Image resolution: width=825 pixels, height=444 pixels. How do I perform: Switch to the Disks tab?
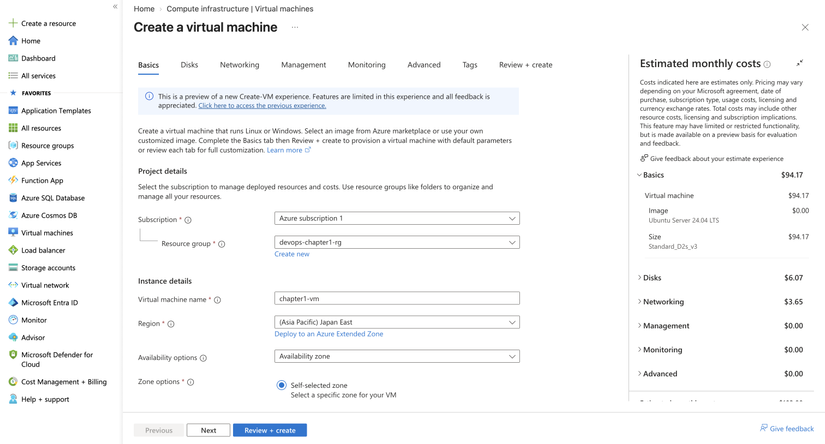coord(189,65)
